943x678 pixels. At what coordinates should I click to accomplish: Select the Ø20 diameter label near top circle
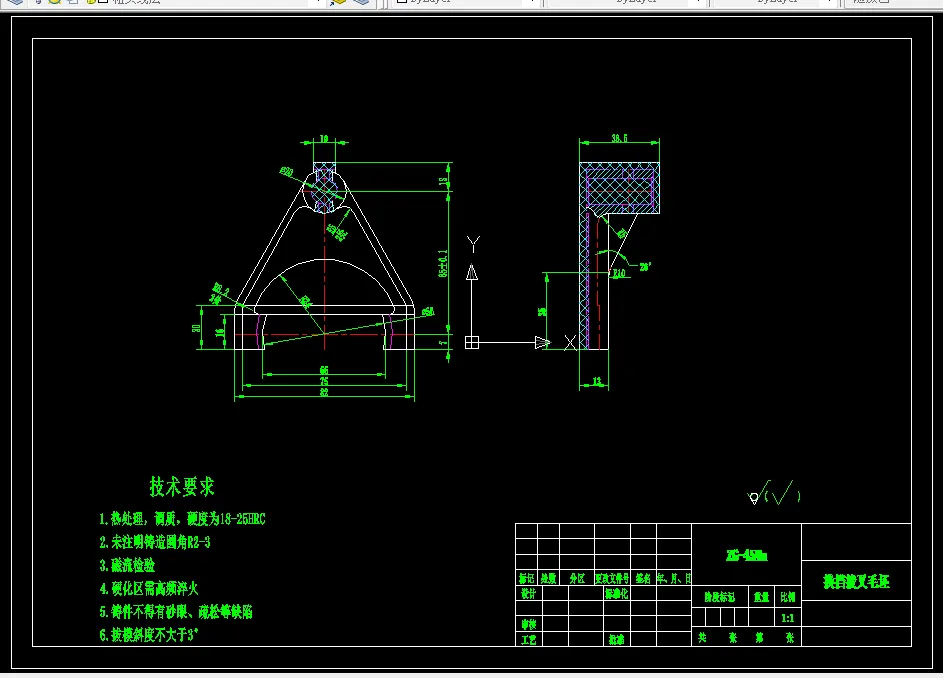[x=286, y=172]
